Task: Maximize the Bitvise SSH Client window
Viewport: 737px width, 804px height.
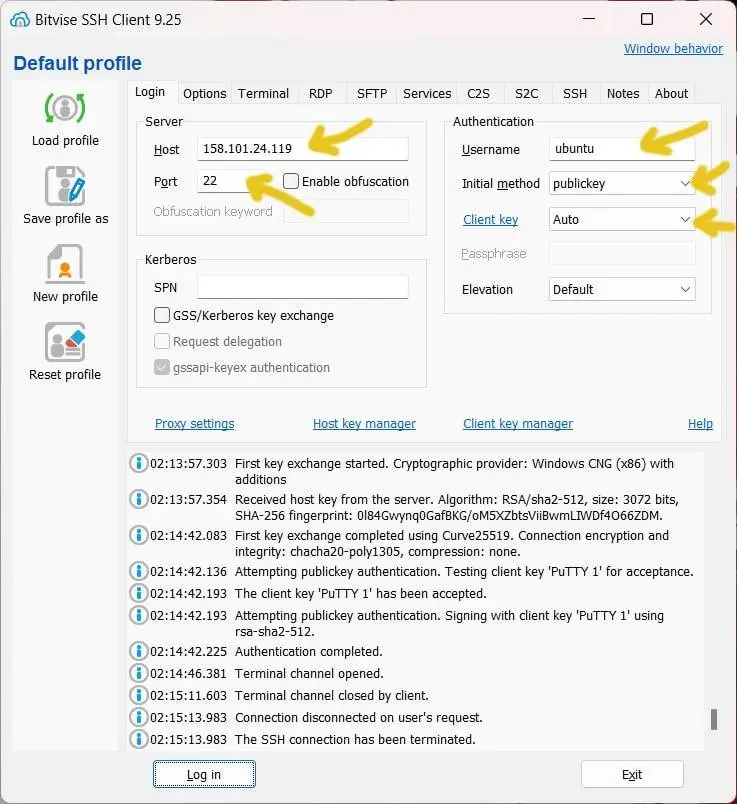Action: point(647,19)
